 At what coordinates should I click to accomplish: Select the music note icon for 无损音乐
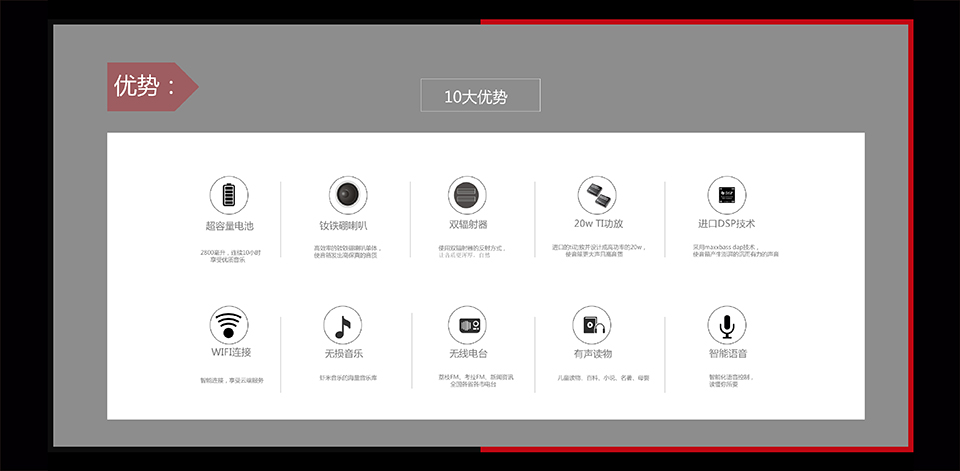pyautogui.click(x=343, y=325)
